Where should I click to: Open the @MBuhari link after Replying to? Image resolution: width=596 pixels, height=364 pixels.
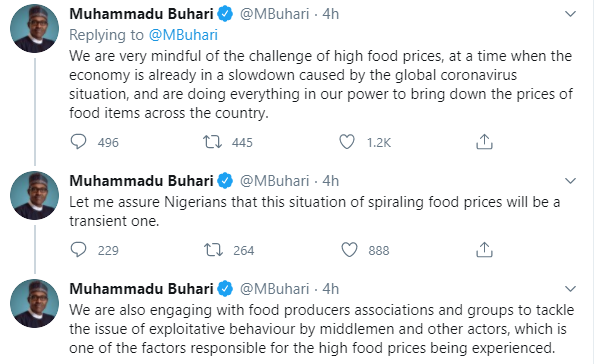(x=183, y=35)
